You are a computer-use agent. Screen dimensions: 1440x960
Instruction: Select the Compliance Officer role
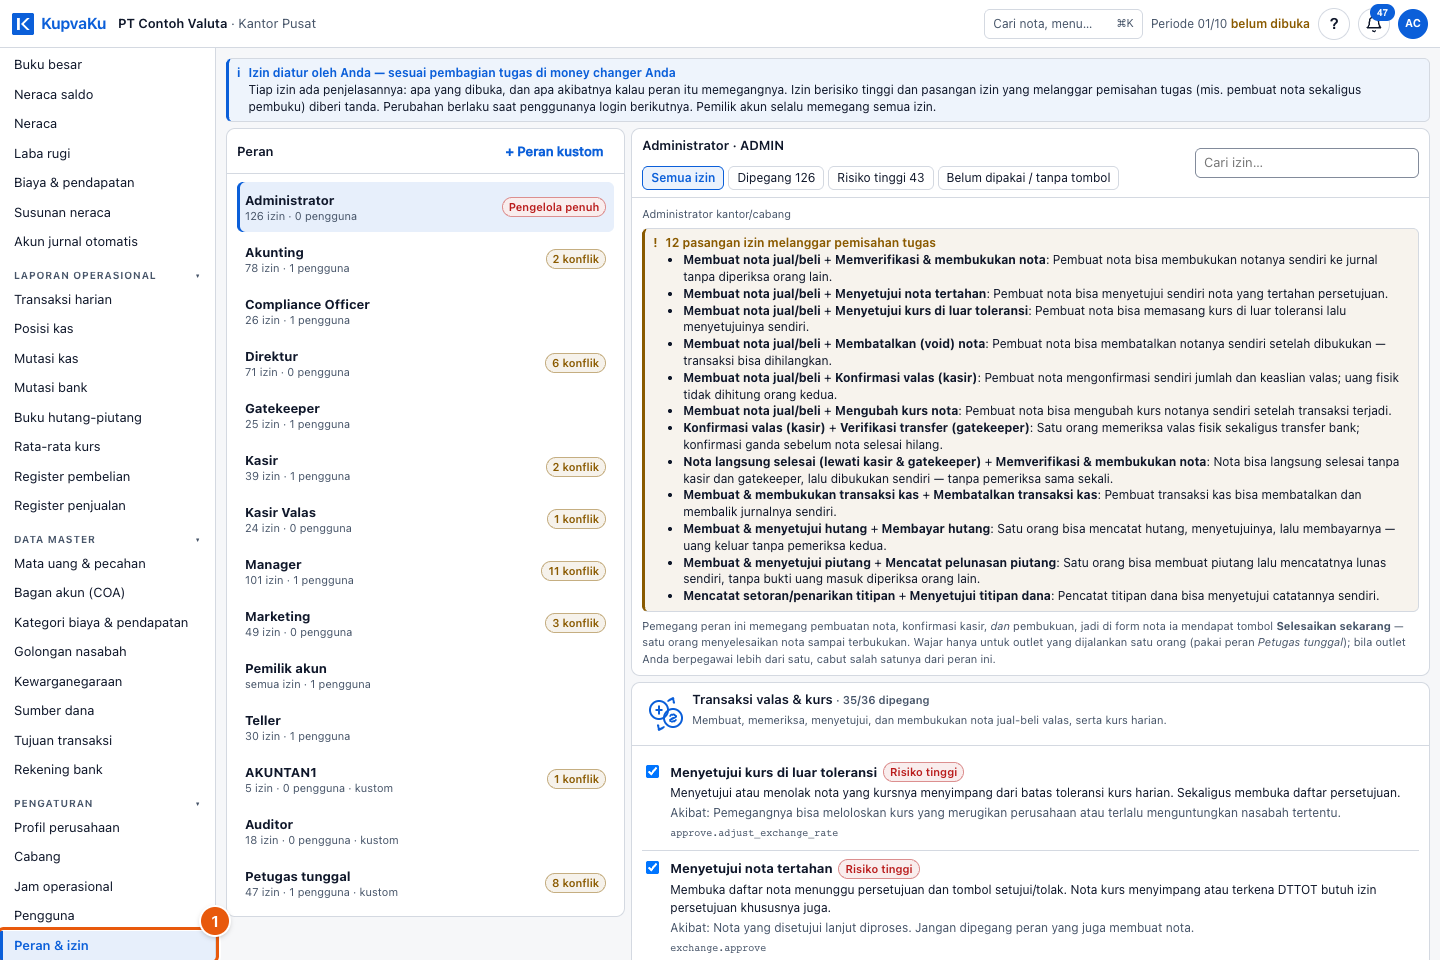[x=426, y=311]
